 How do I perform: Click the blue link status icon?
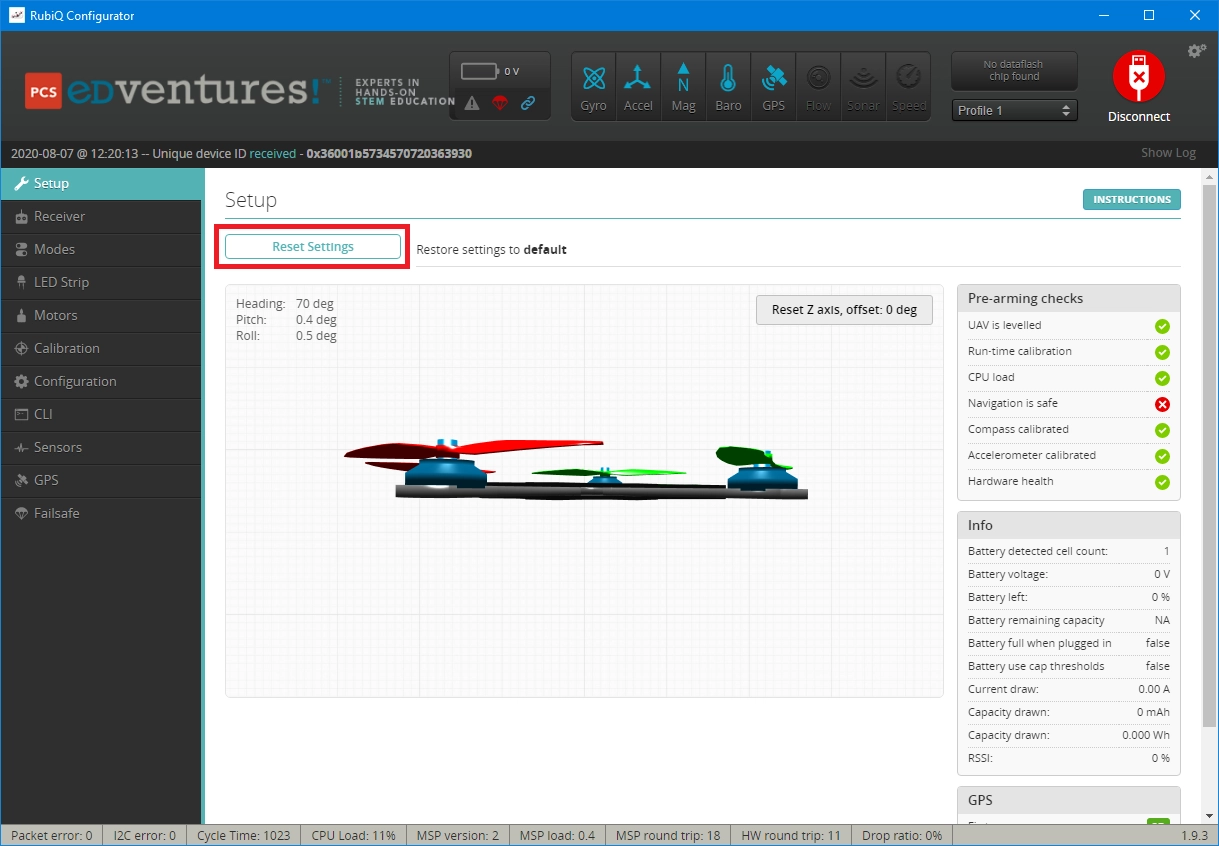(x=528, y=103)
